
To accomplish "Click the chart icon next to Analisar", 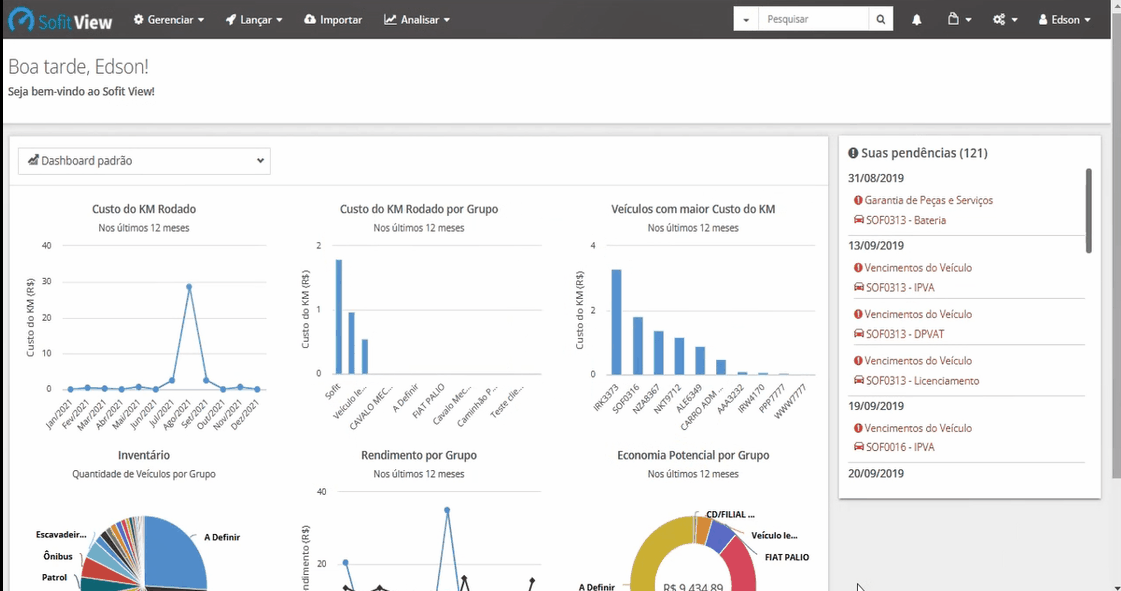I will 390,19.
